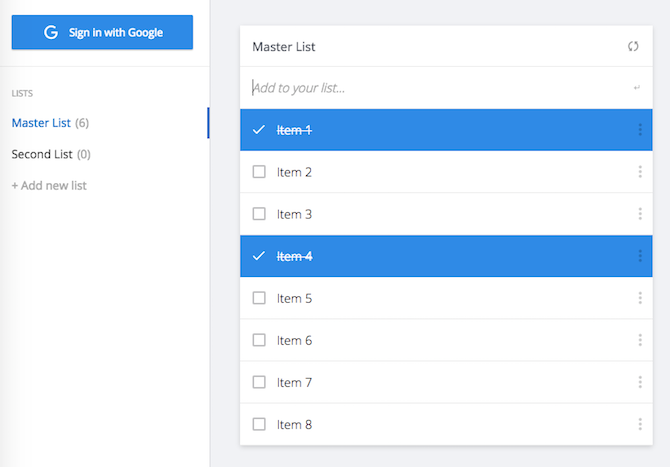This screenshot has height=467, width=670.
Task: Click the enter arrow icon in add field
Action: 636,88
